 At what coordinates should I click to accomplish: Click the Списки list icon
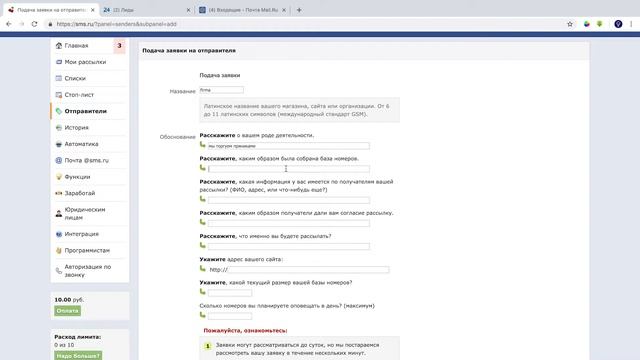point(59,78)
